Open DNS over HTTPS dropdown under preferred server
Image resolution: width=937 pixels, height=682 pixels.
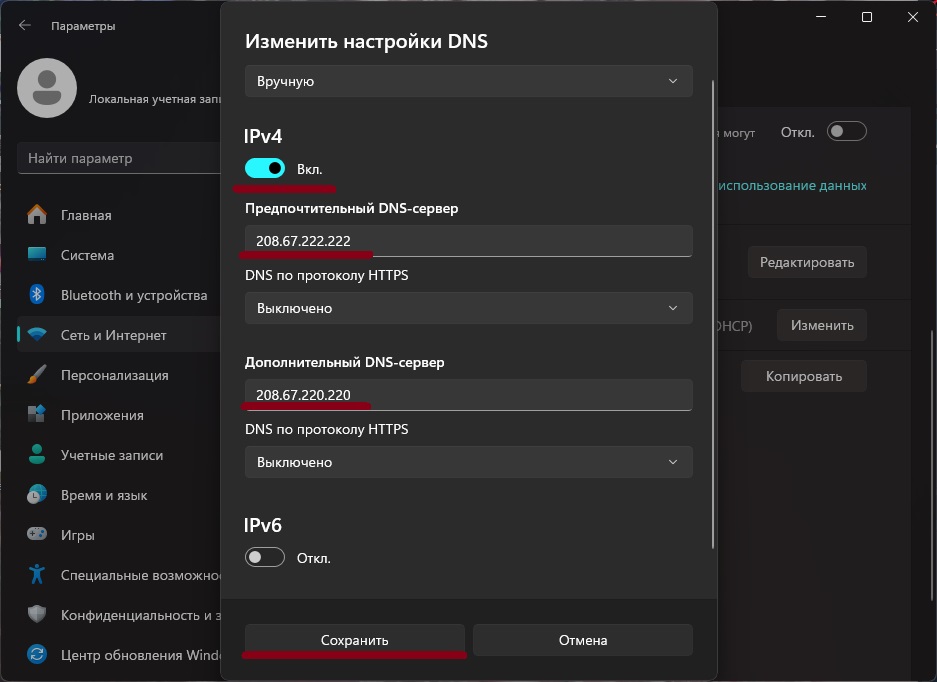468,308
